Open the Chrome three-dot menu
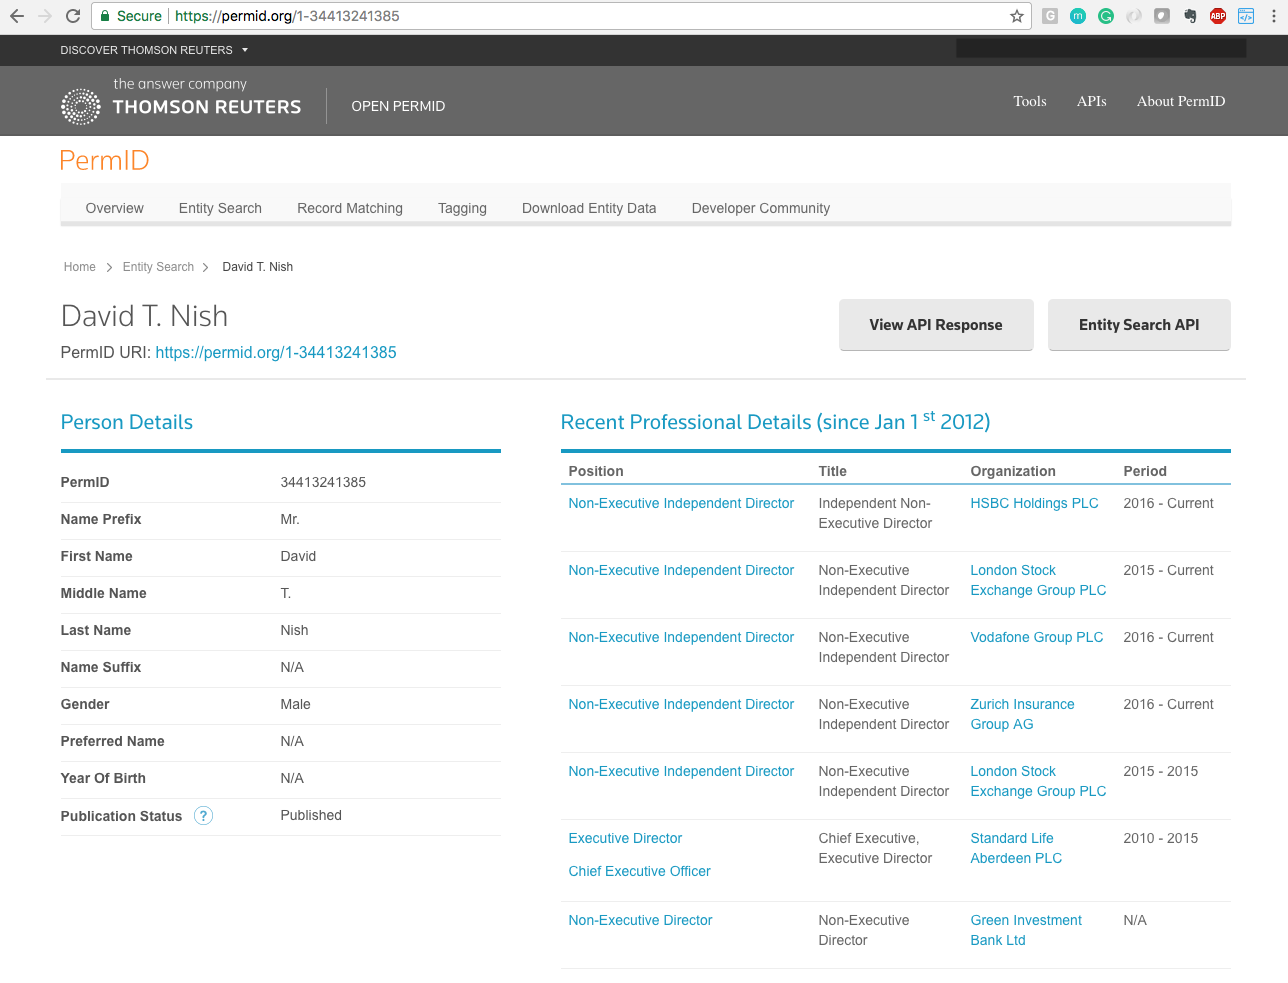The width and height of the screenshot is (1288, 983). 1274,16
